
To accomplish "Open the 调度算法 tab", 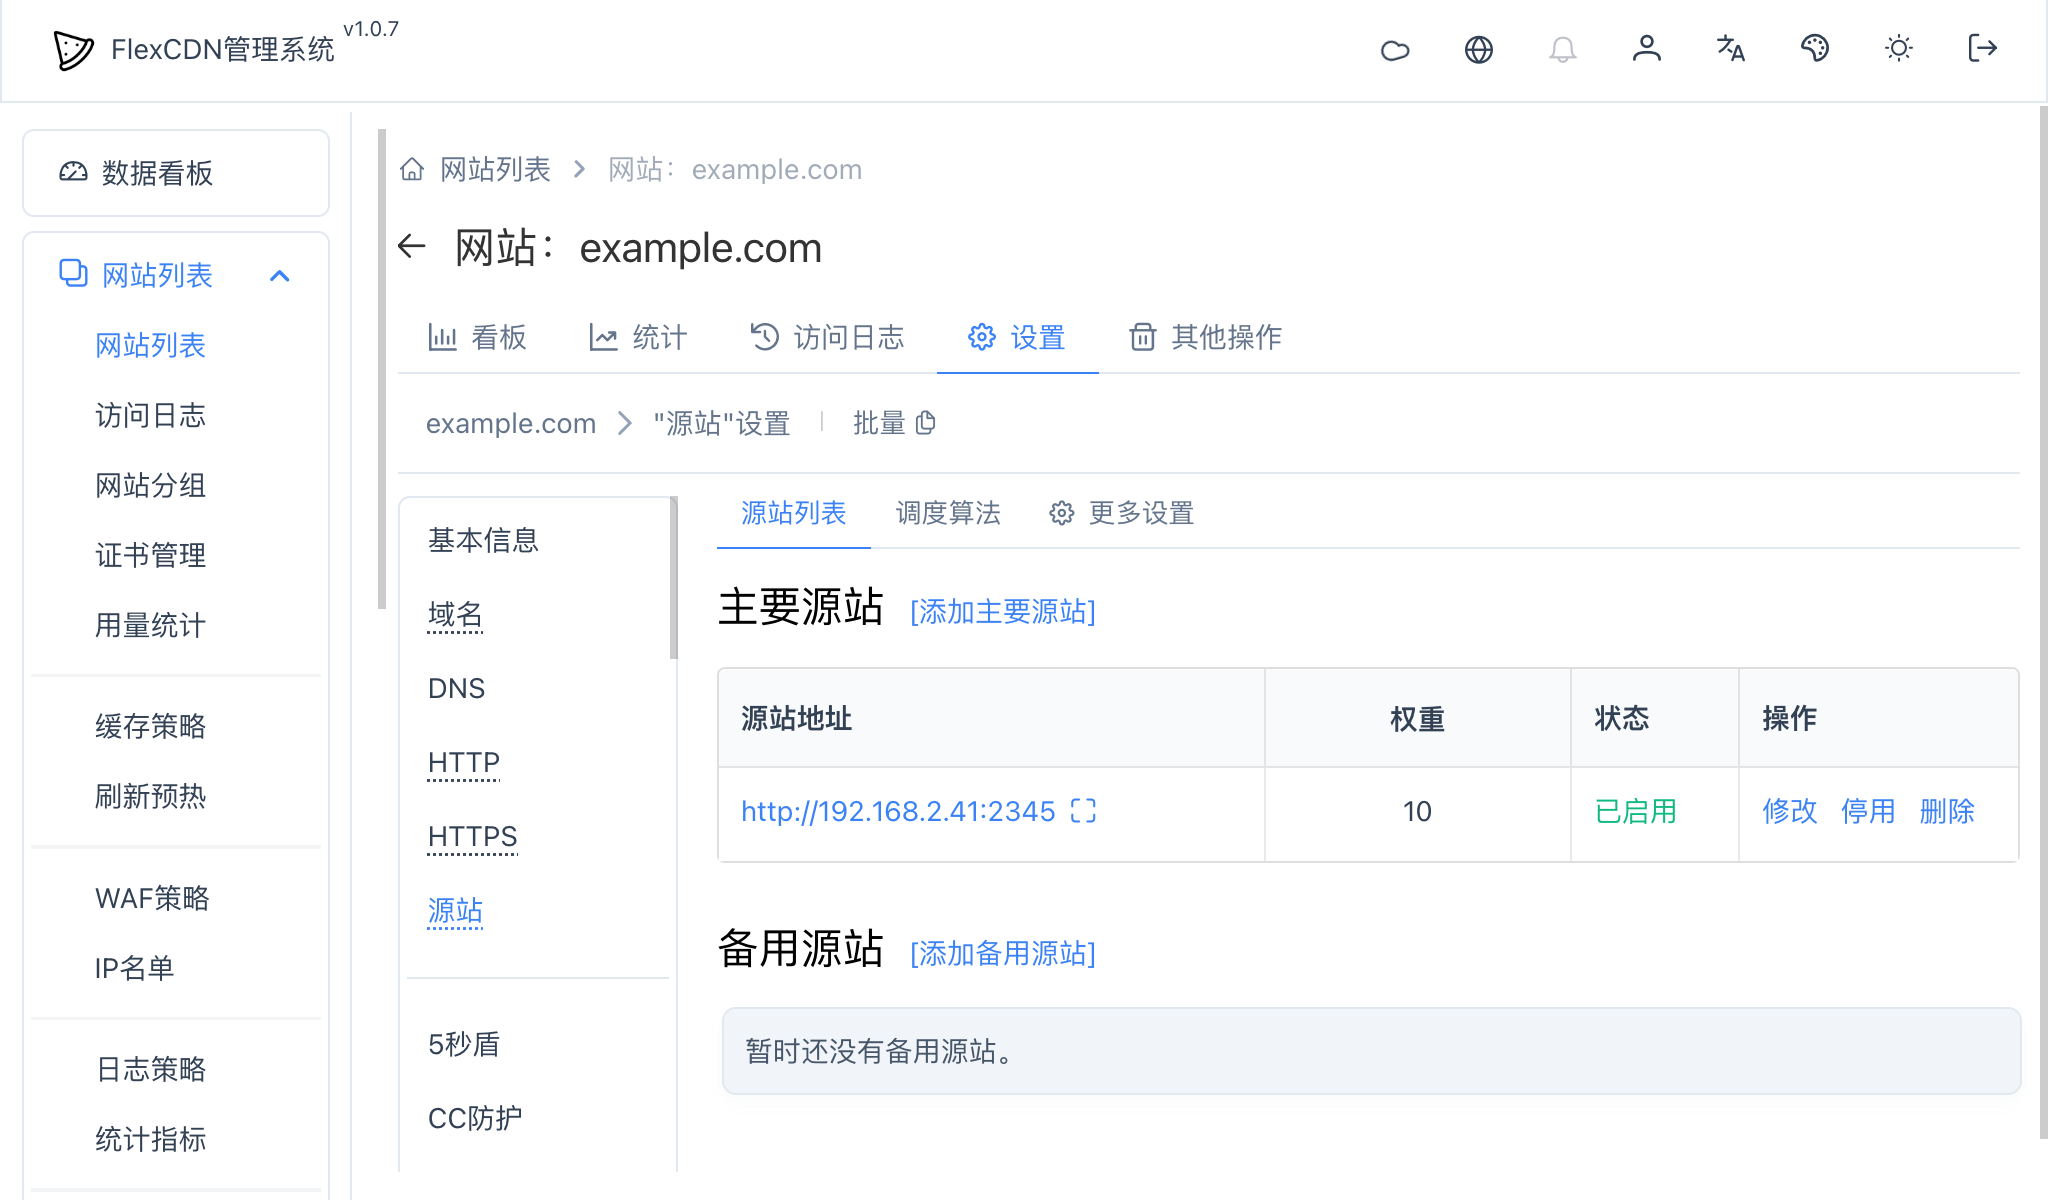I will point(947,513).
